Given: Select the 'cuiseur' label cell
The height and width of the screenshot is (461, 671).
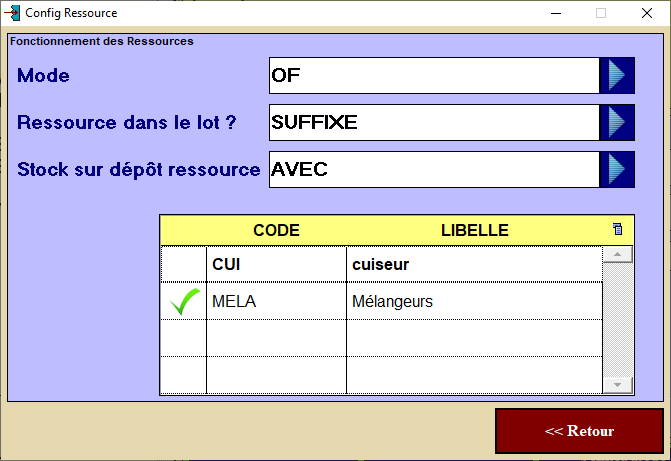Looking at the screenshot, I should [474, 264].
